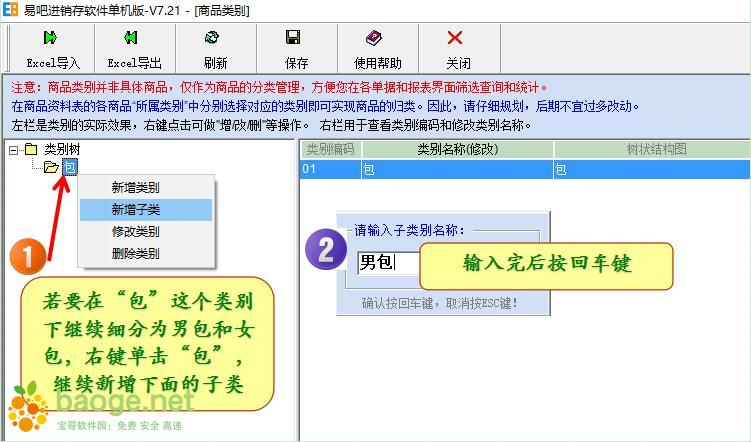Click the open folder icon beside 包
This screenshot has width=751, height=442.
point(51,167)
